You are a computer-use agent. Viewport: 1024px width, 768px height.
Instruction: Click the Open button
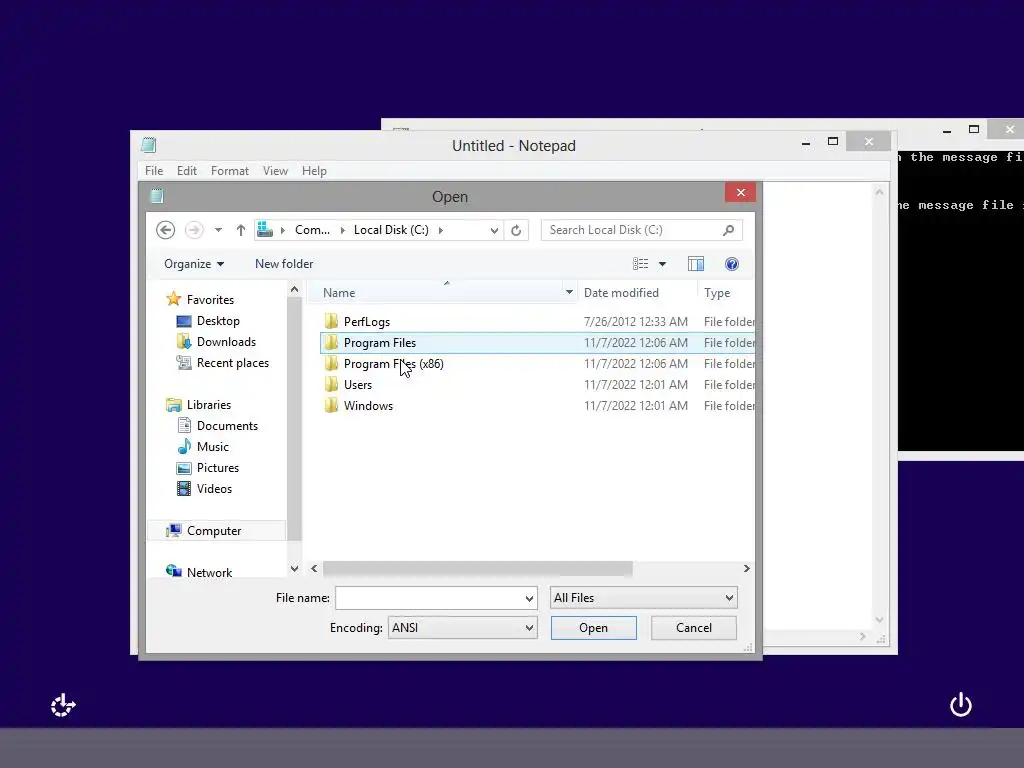point(594,628)
